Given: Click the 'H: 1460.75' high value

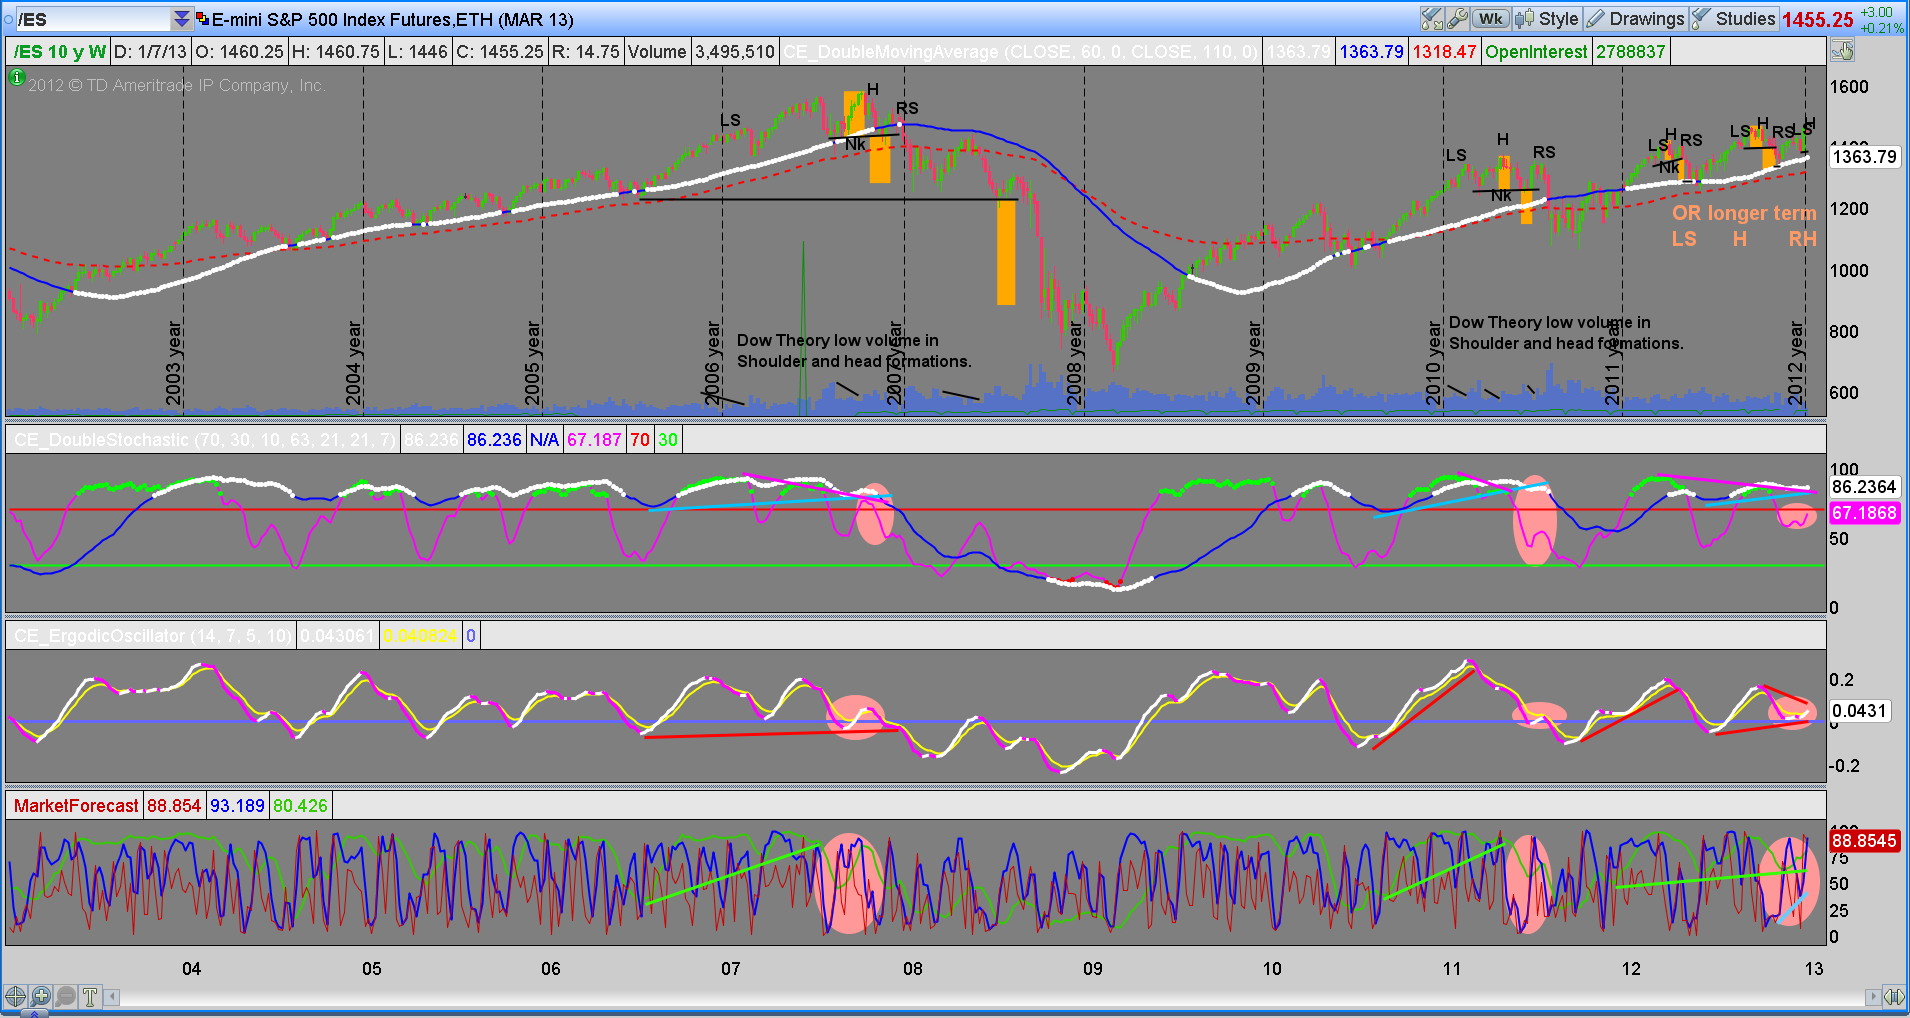Looking at the screenshot, I should (x=336, y=52).
